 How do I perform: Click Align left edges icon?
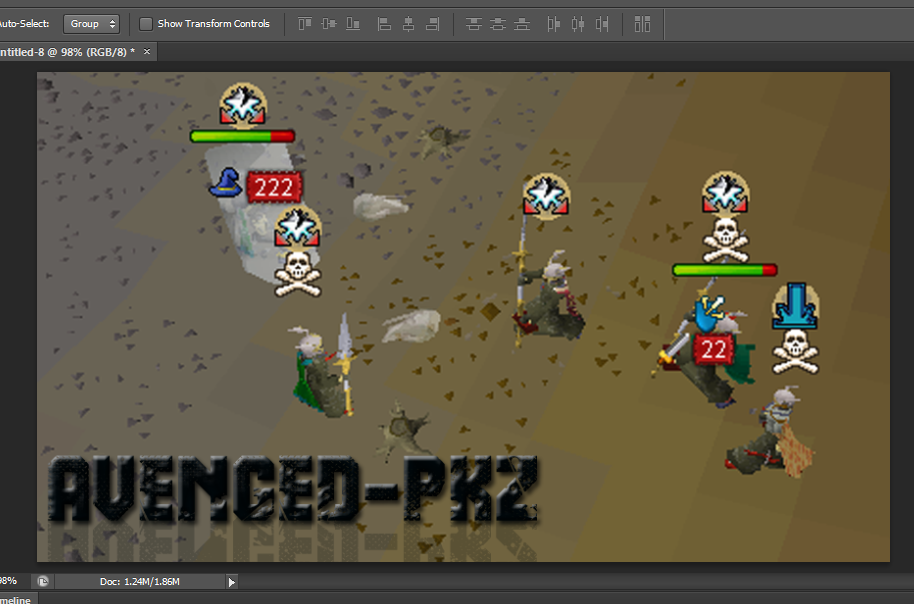coord(384,24)
